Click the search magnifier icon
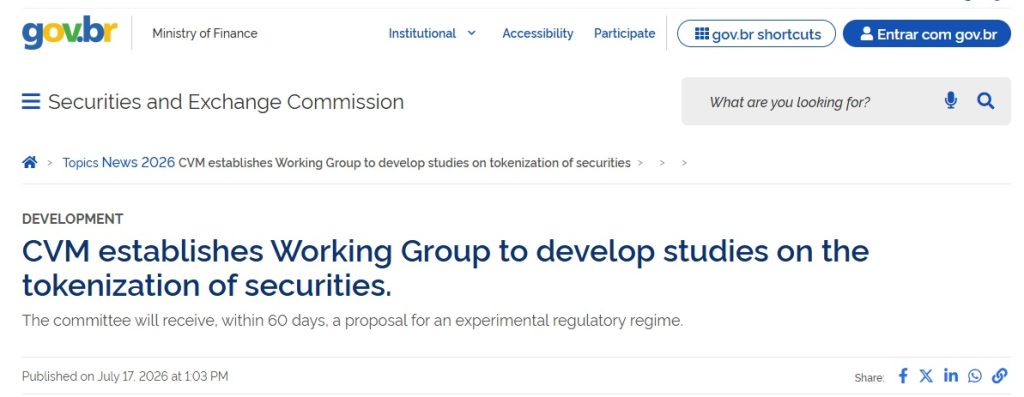Viewport: 1024px width, 397px height. coord(985,101)
